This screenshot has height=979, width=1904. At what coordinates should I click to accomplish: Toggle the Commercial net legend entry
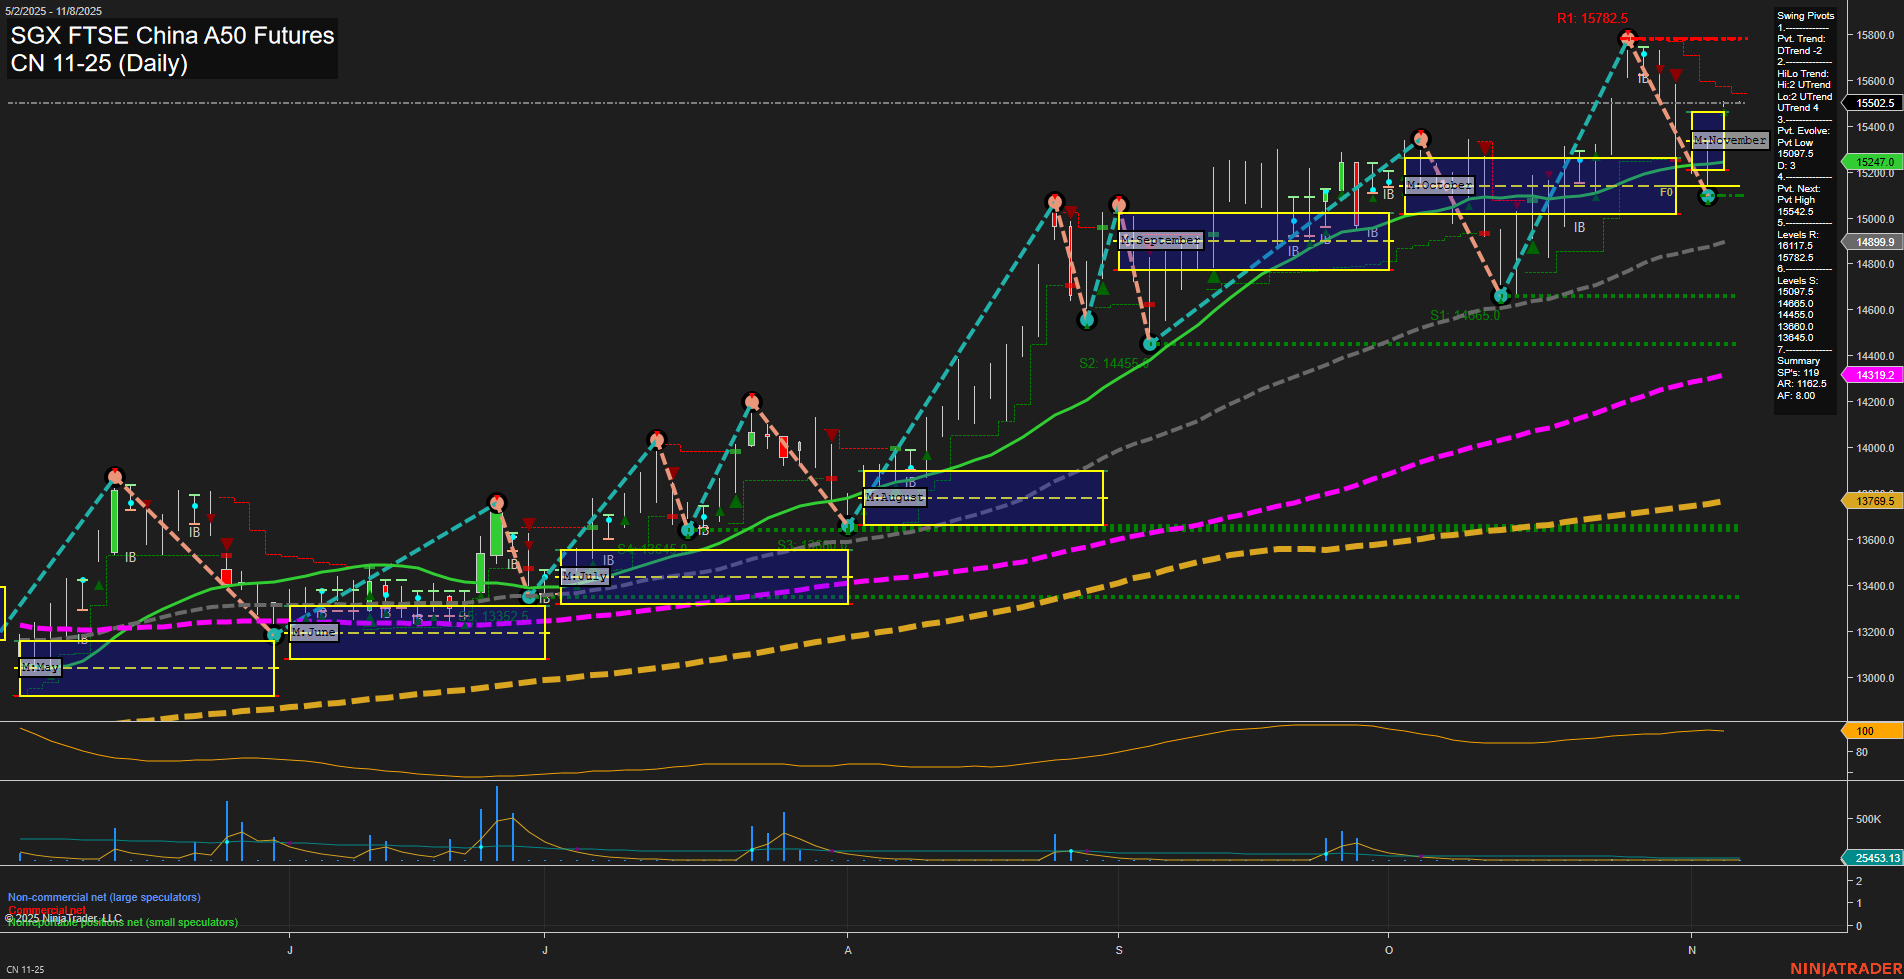(x=45, y=910)
